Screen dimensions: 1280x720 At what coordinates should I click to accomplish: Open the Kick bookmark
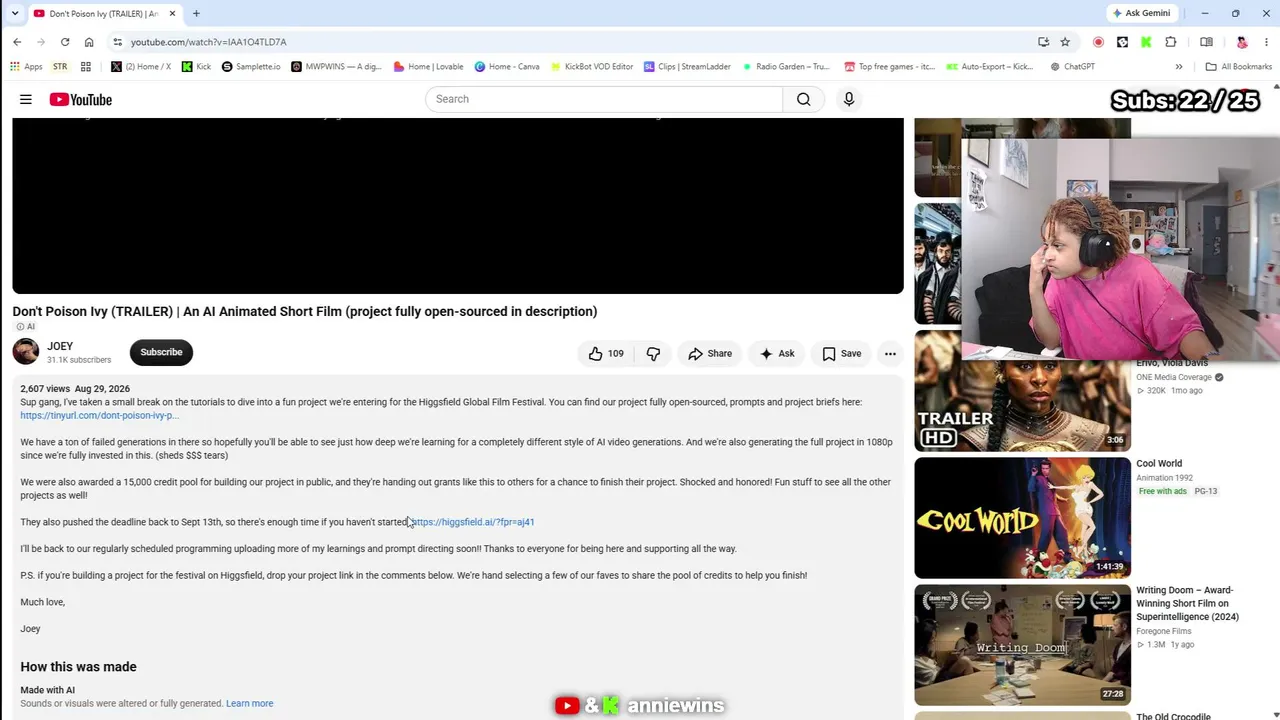196,67
